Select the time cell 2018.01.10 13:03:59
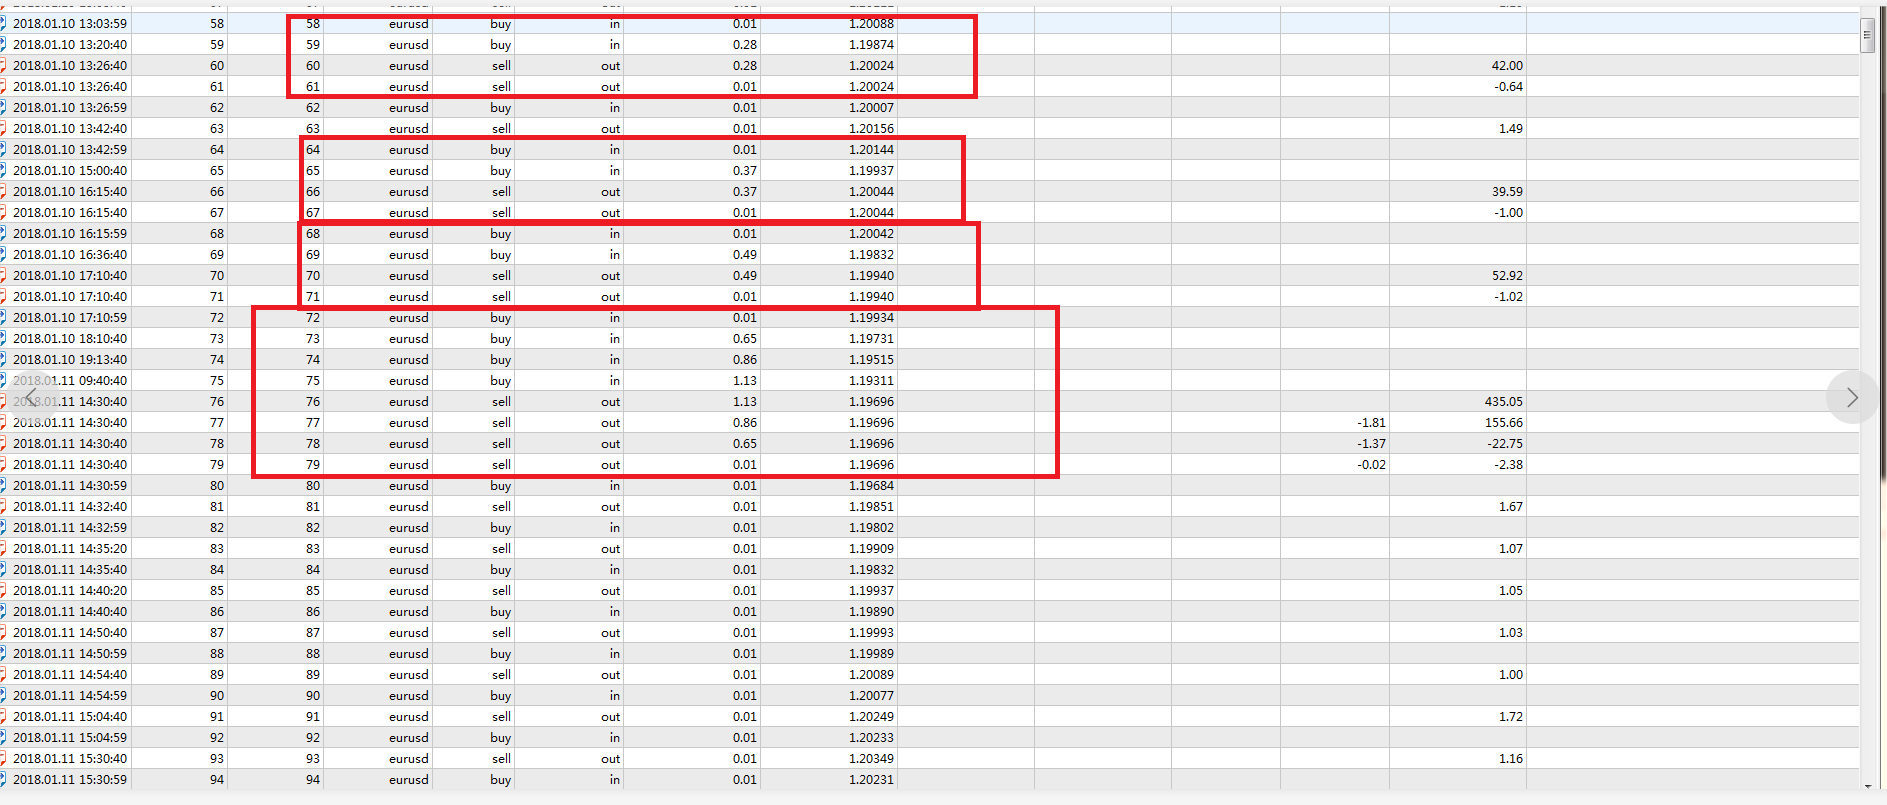This screenshot has height=805, width=1887. (x=70, y=23)
